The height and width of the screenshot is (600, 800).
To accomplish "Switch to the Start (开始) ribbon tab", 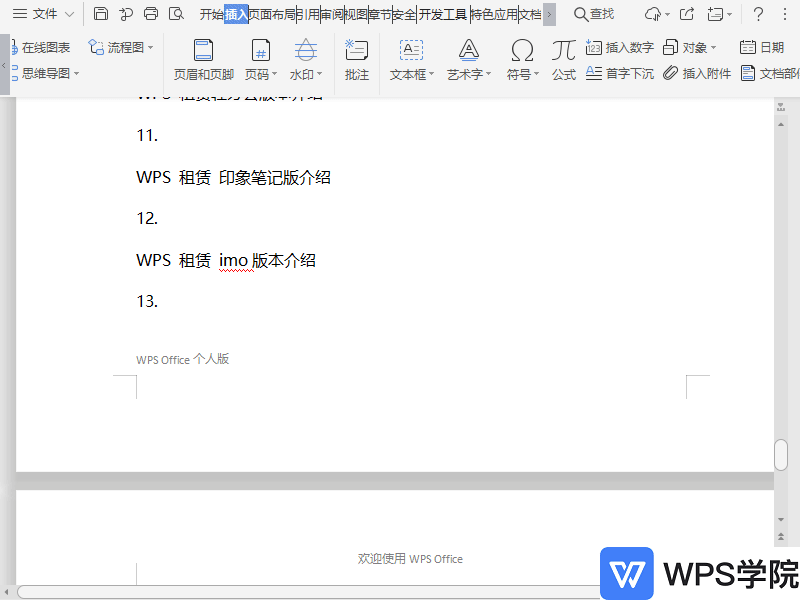I will point(211,14).
